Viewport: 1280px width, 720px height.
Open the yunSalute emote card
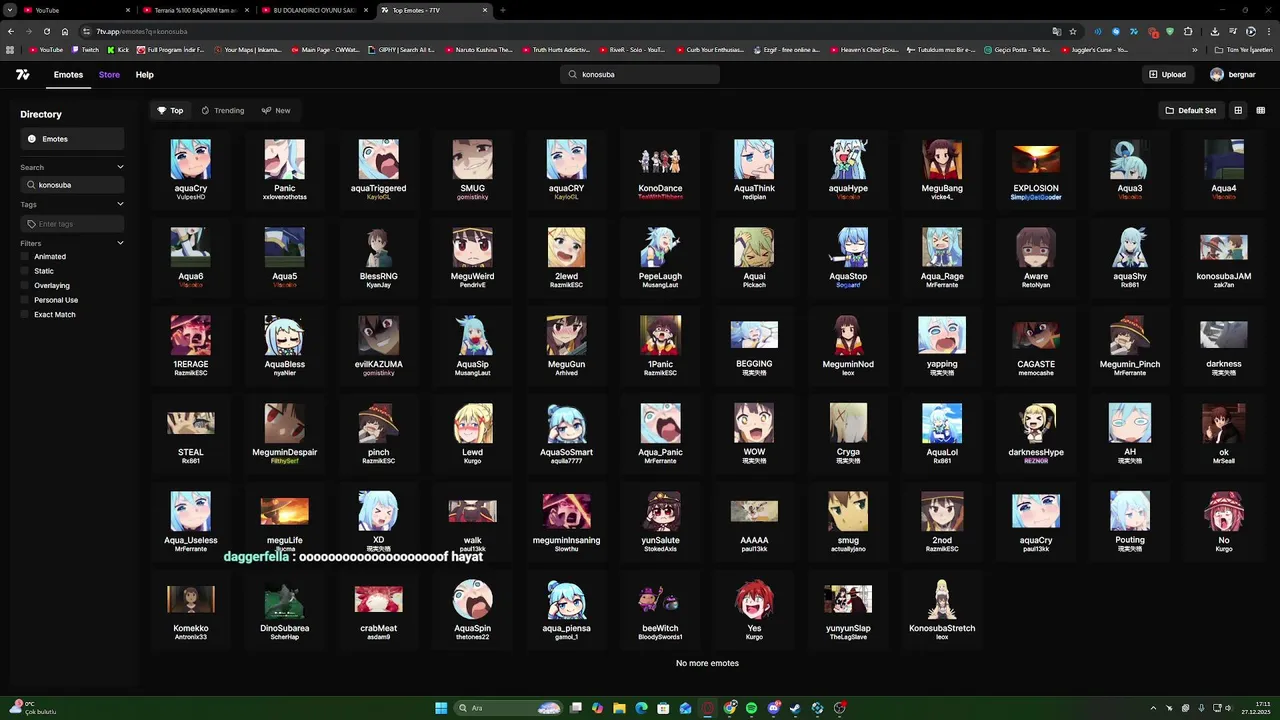[660, 521]
